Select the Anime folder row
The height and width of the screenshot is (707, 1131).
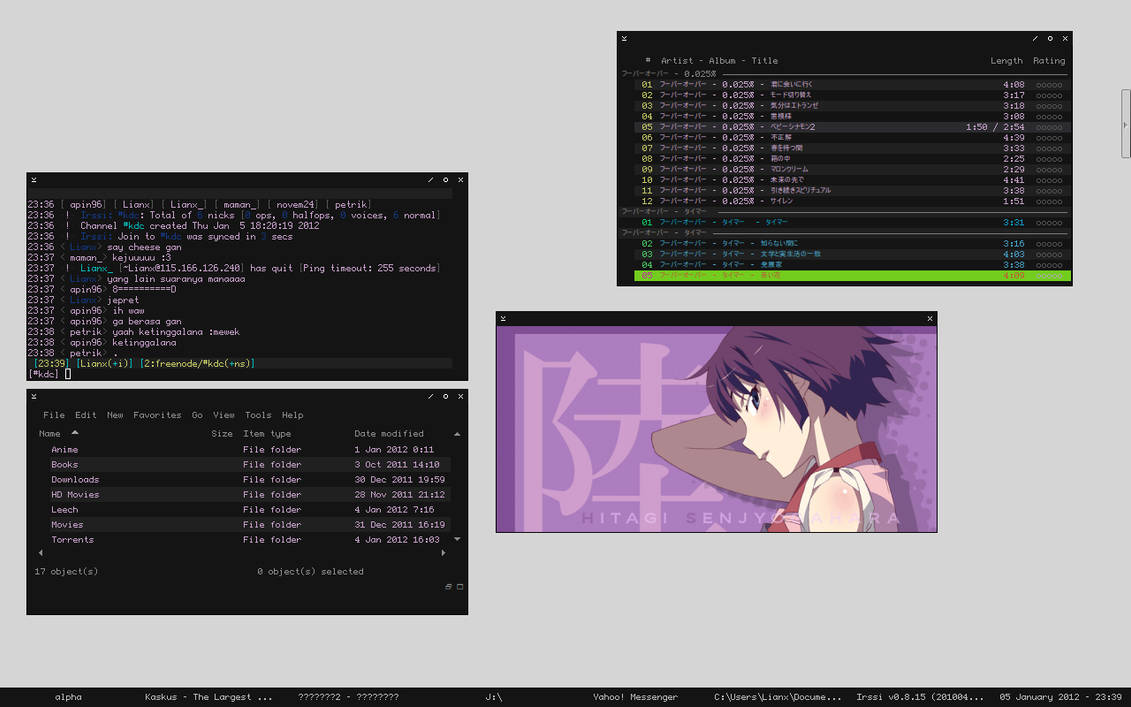(243, 449)
